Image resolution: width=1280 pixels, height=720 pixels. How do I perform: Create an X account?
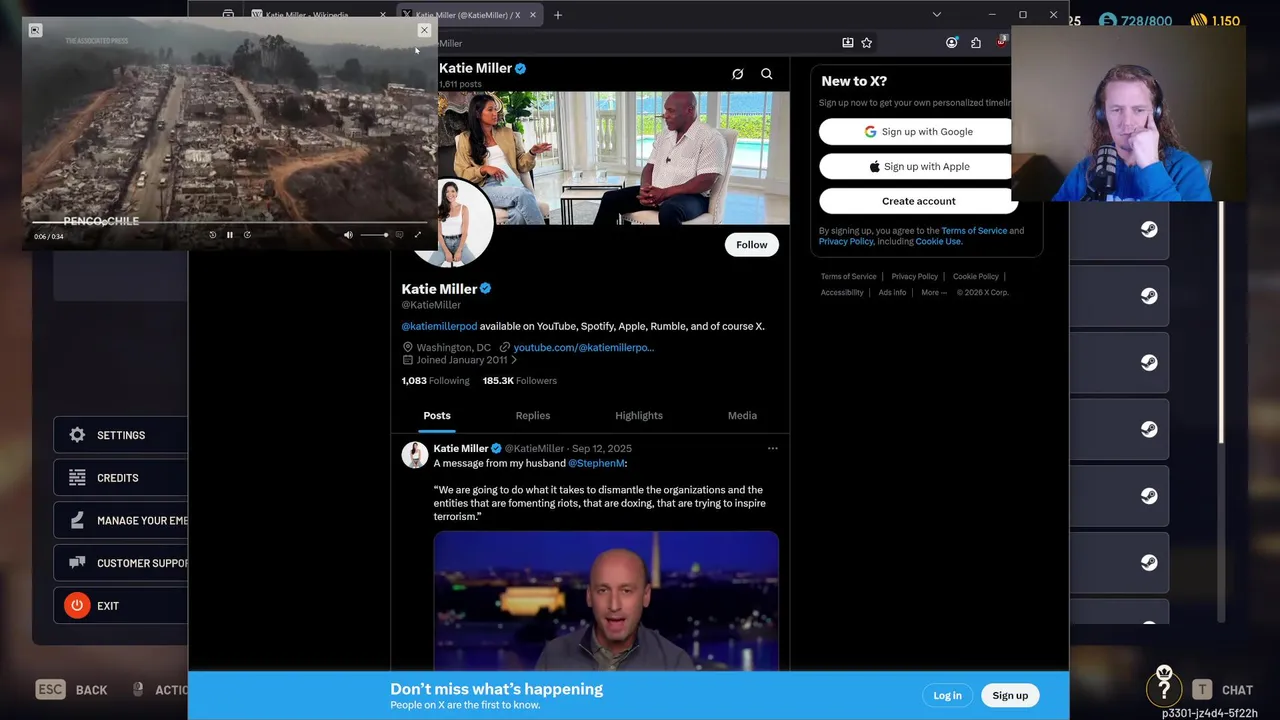[x=918, y=201]
